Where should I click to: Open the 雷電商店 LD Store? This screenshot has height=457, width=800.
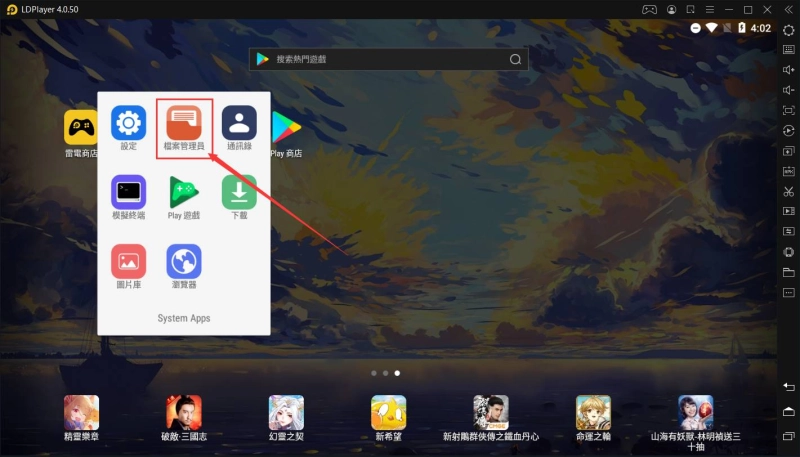click(x=81, y=127)
